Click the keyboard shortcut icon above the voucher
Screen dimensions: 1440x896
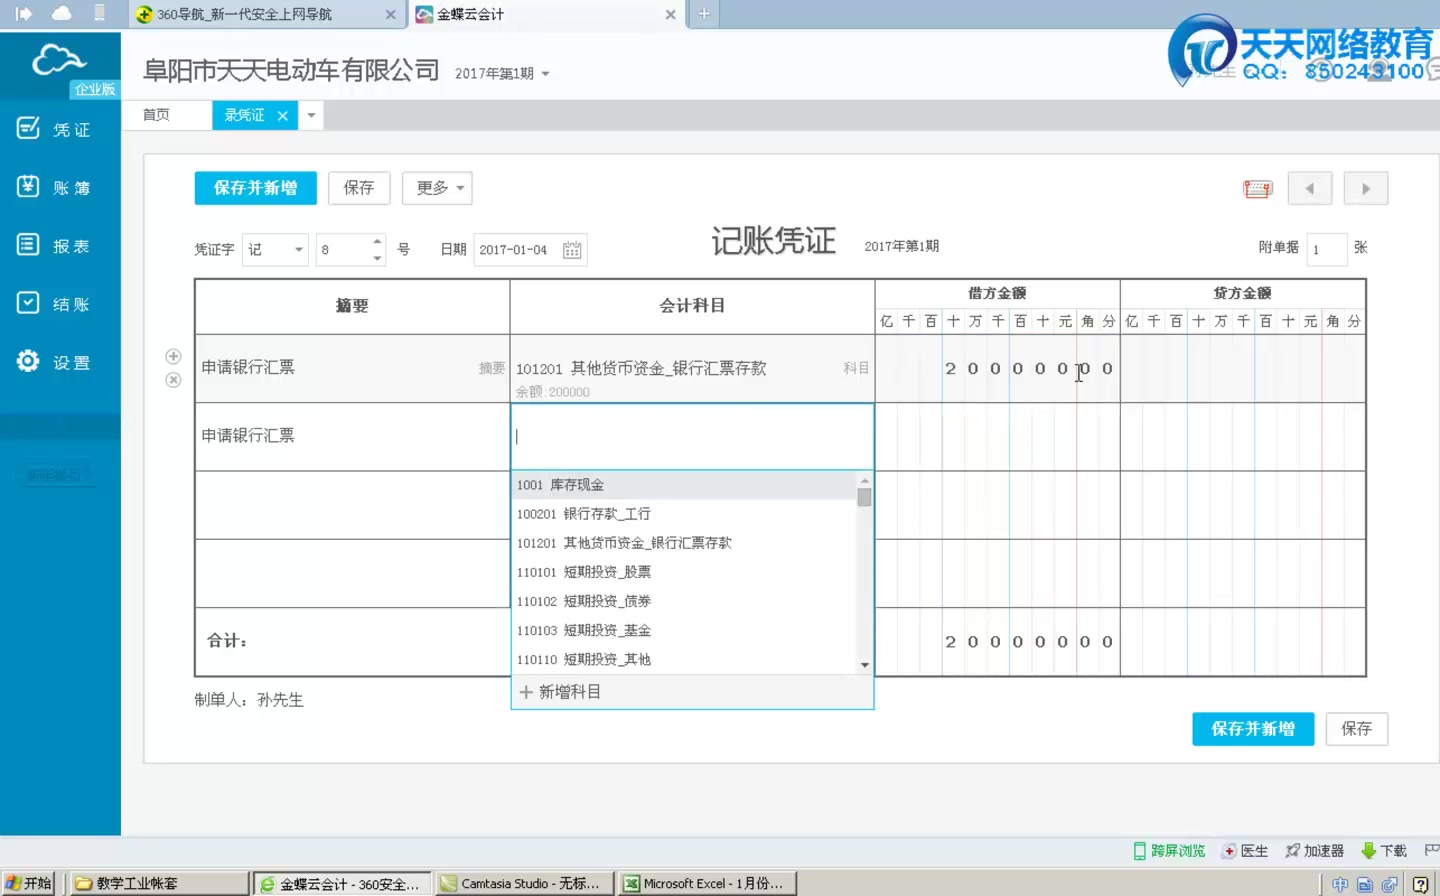[1257, 188]
